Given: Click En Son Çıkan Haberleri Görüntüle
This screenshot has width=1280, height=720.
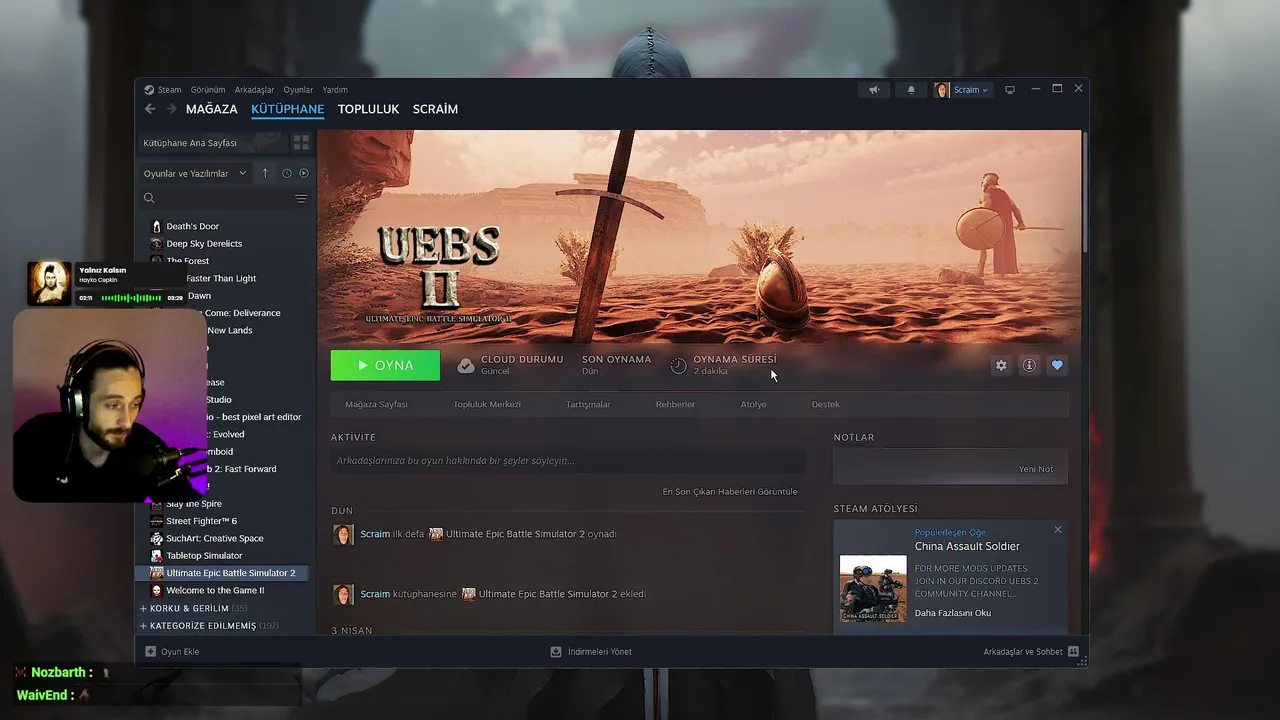Looking at the screenshot, I should point(730,491).
